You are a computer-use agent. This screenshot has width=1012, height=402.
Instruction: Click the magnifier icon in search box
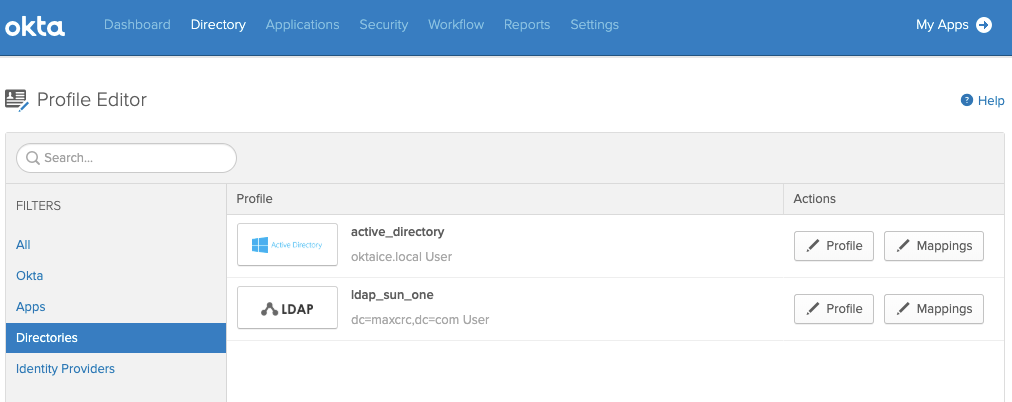click(32, 158)
